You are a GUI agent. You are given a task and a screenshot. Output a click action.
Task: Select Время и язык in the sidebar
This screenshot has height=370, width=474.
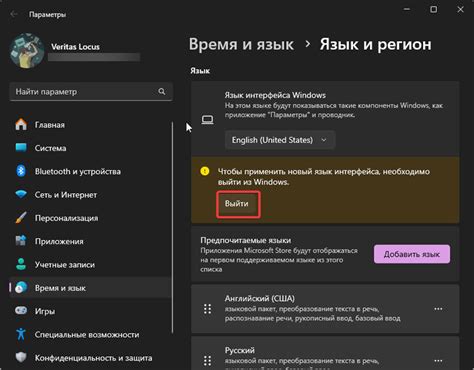90,288
